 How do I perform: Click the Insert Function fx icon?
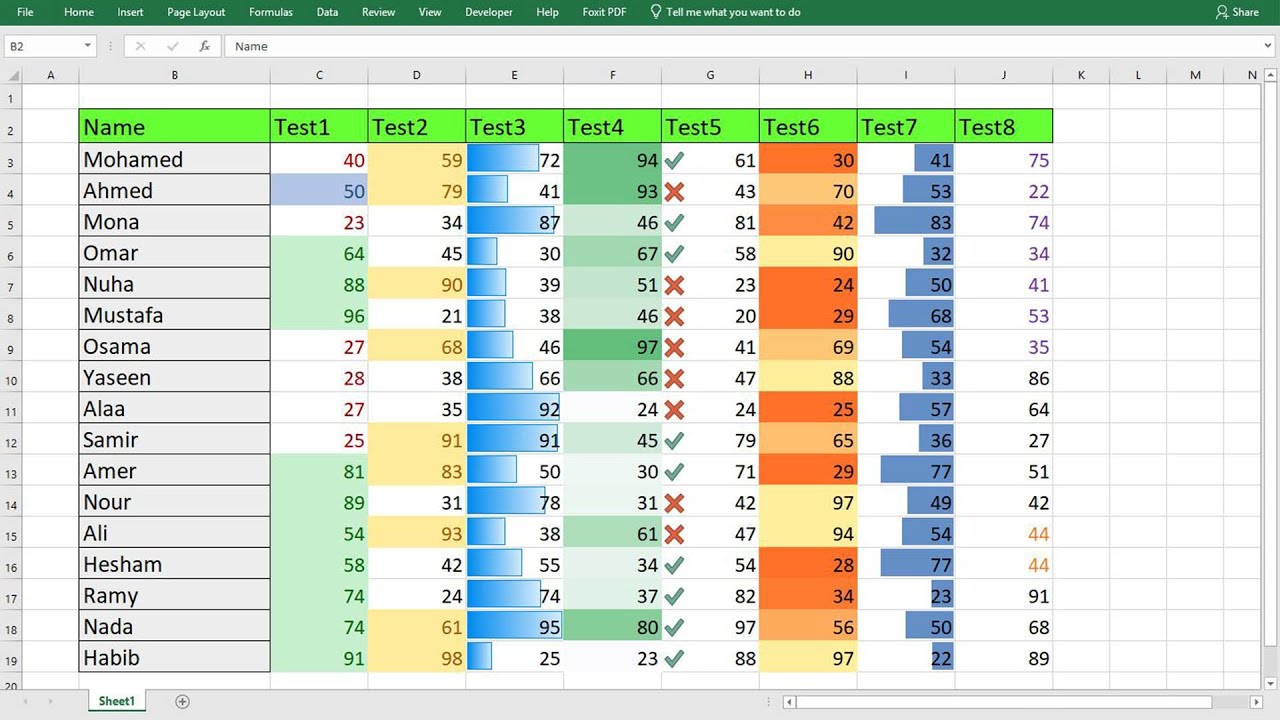(204, 46)
